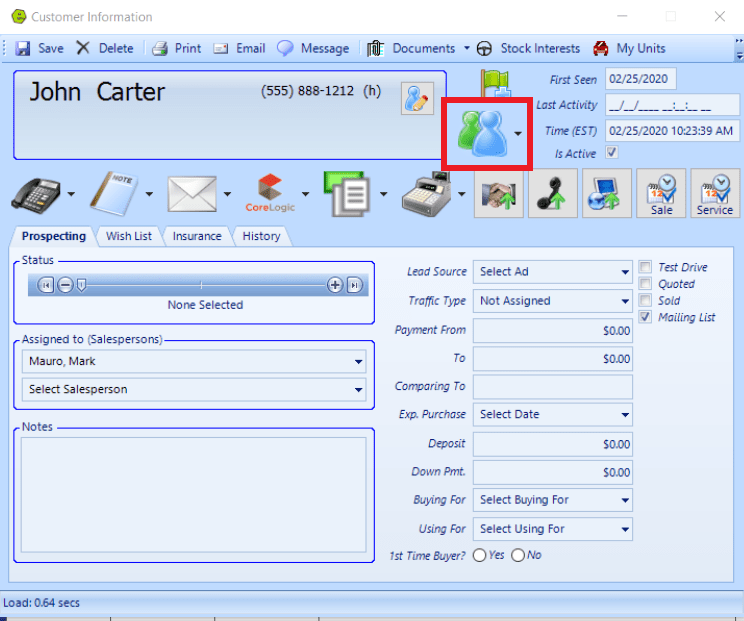
Task: Click the phone receiver with green arrow button
Action: [x=553, y=194]
